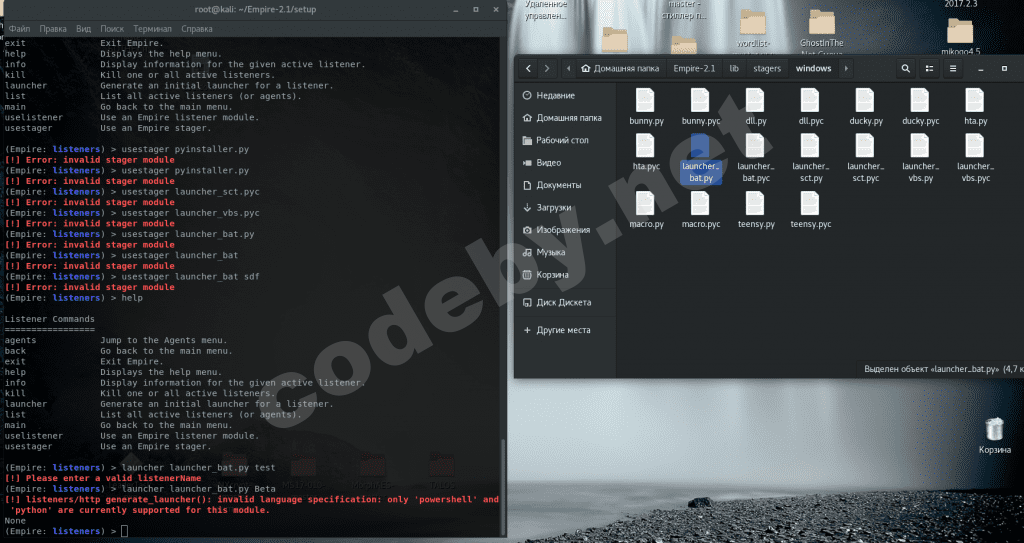Open Видео in the sidebar

[x=564, y=163]
